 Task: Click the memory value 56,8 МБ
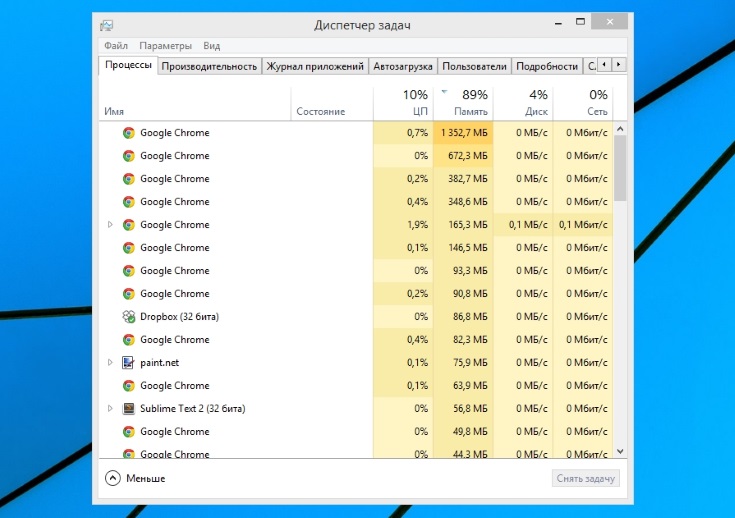pos(470,409)
